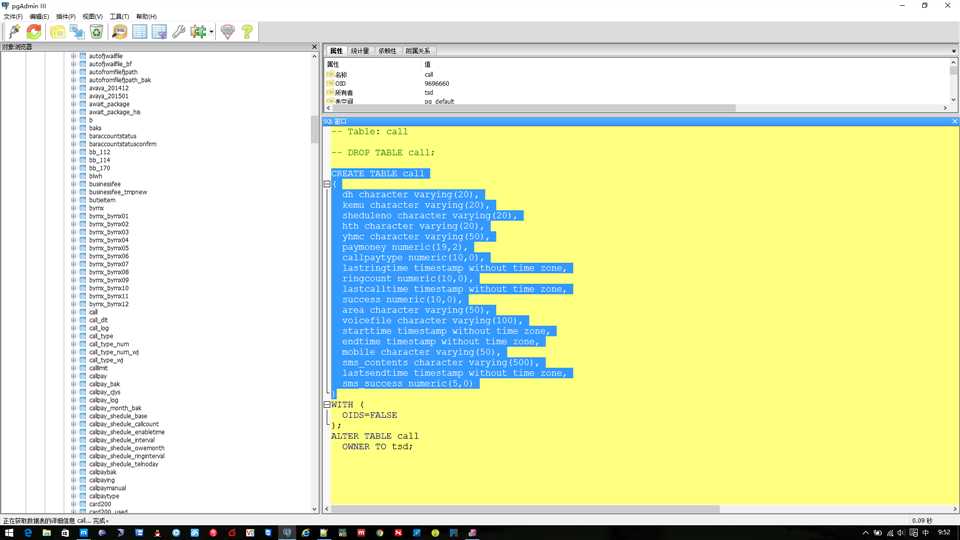Screen dimensions: 960x540
Task: Select the call_type table in tree
Action: [101, 336]
